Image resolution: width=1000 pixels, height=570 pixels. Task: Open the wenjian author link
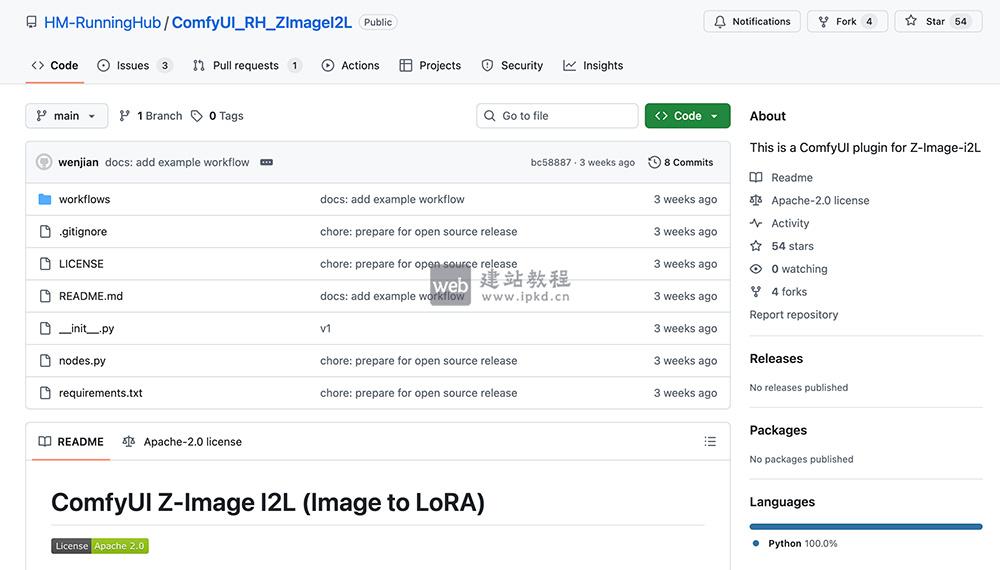[x=78, y=162]
